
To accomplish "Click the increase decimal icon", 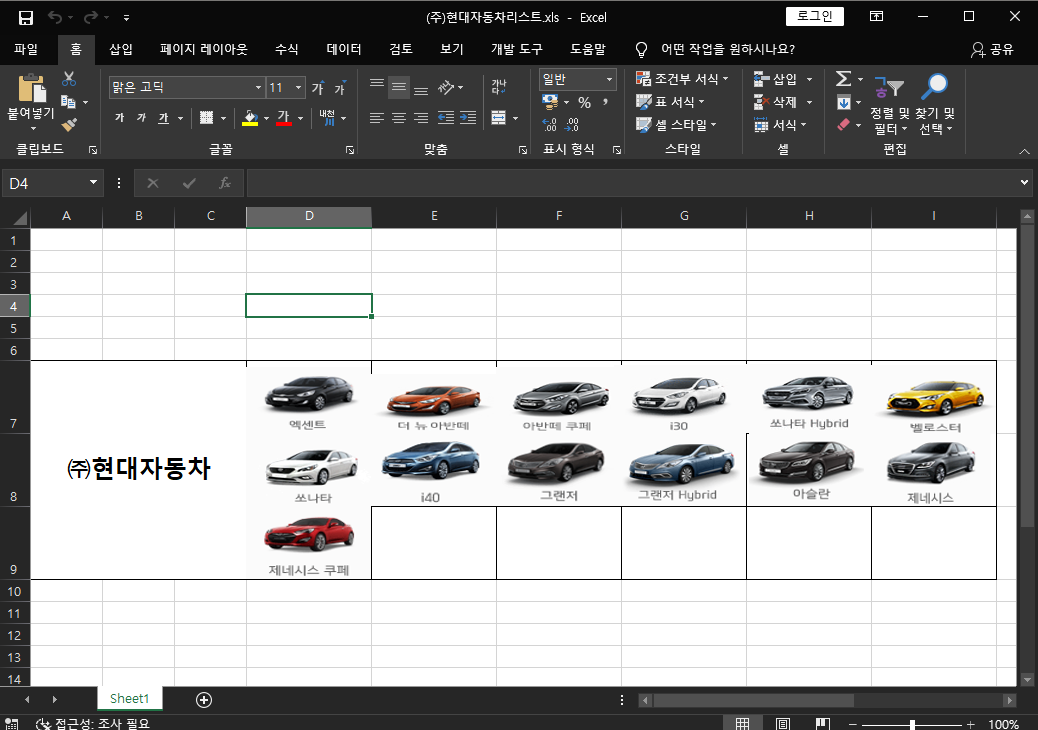I will [x=549, y=124].
